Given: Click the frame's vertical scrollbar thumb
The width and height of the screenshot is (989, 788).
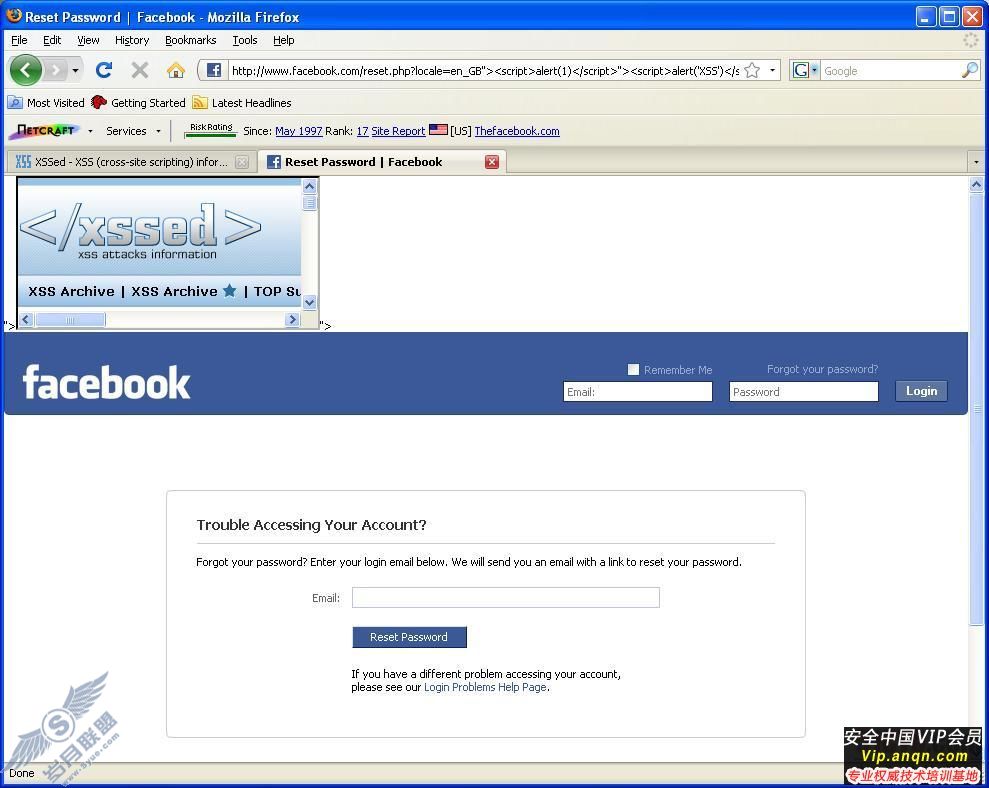Looking at the screenshot, I should tap(309, 202).
